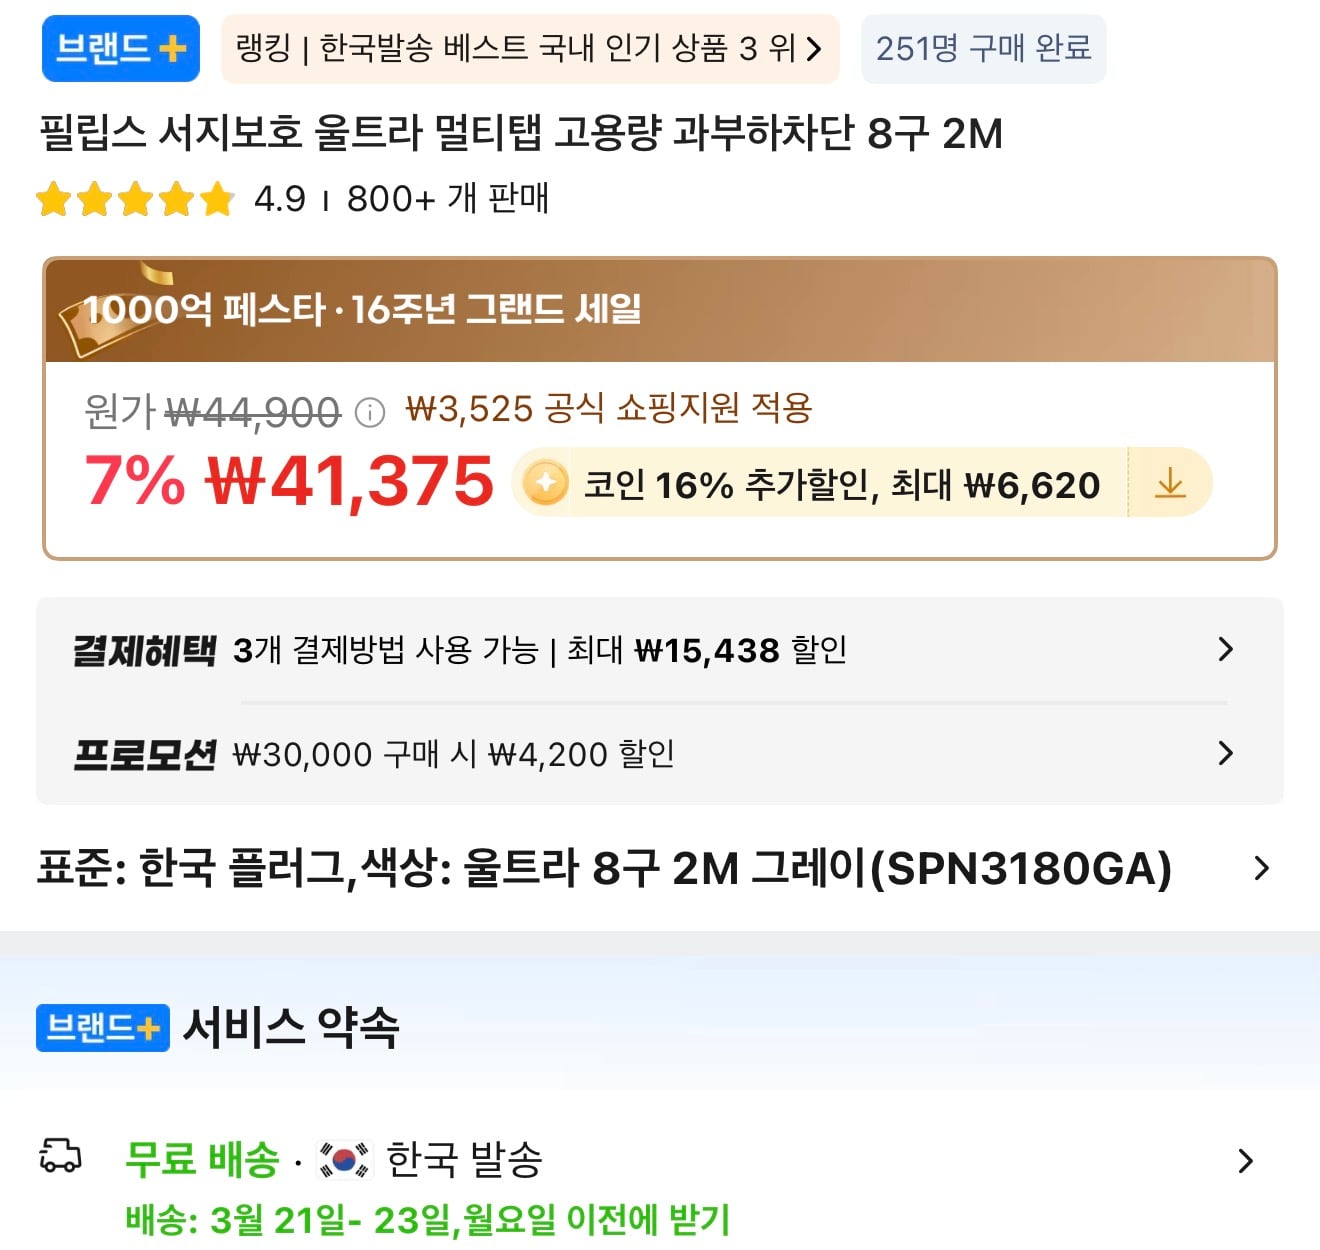Click the 251명 구매 완료 label
1320x1250 pixels.
click(x=983, y=48)
